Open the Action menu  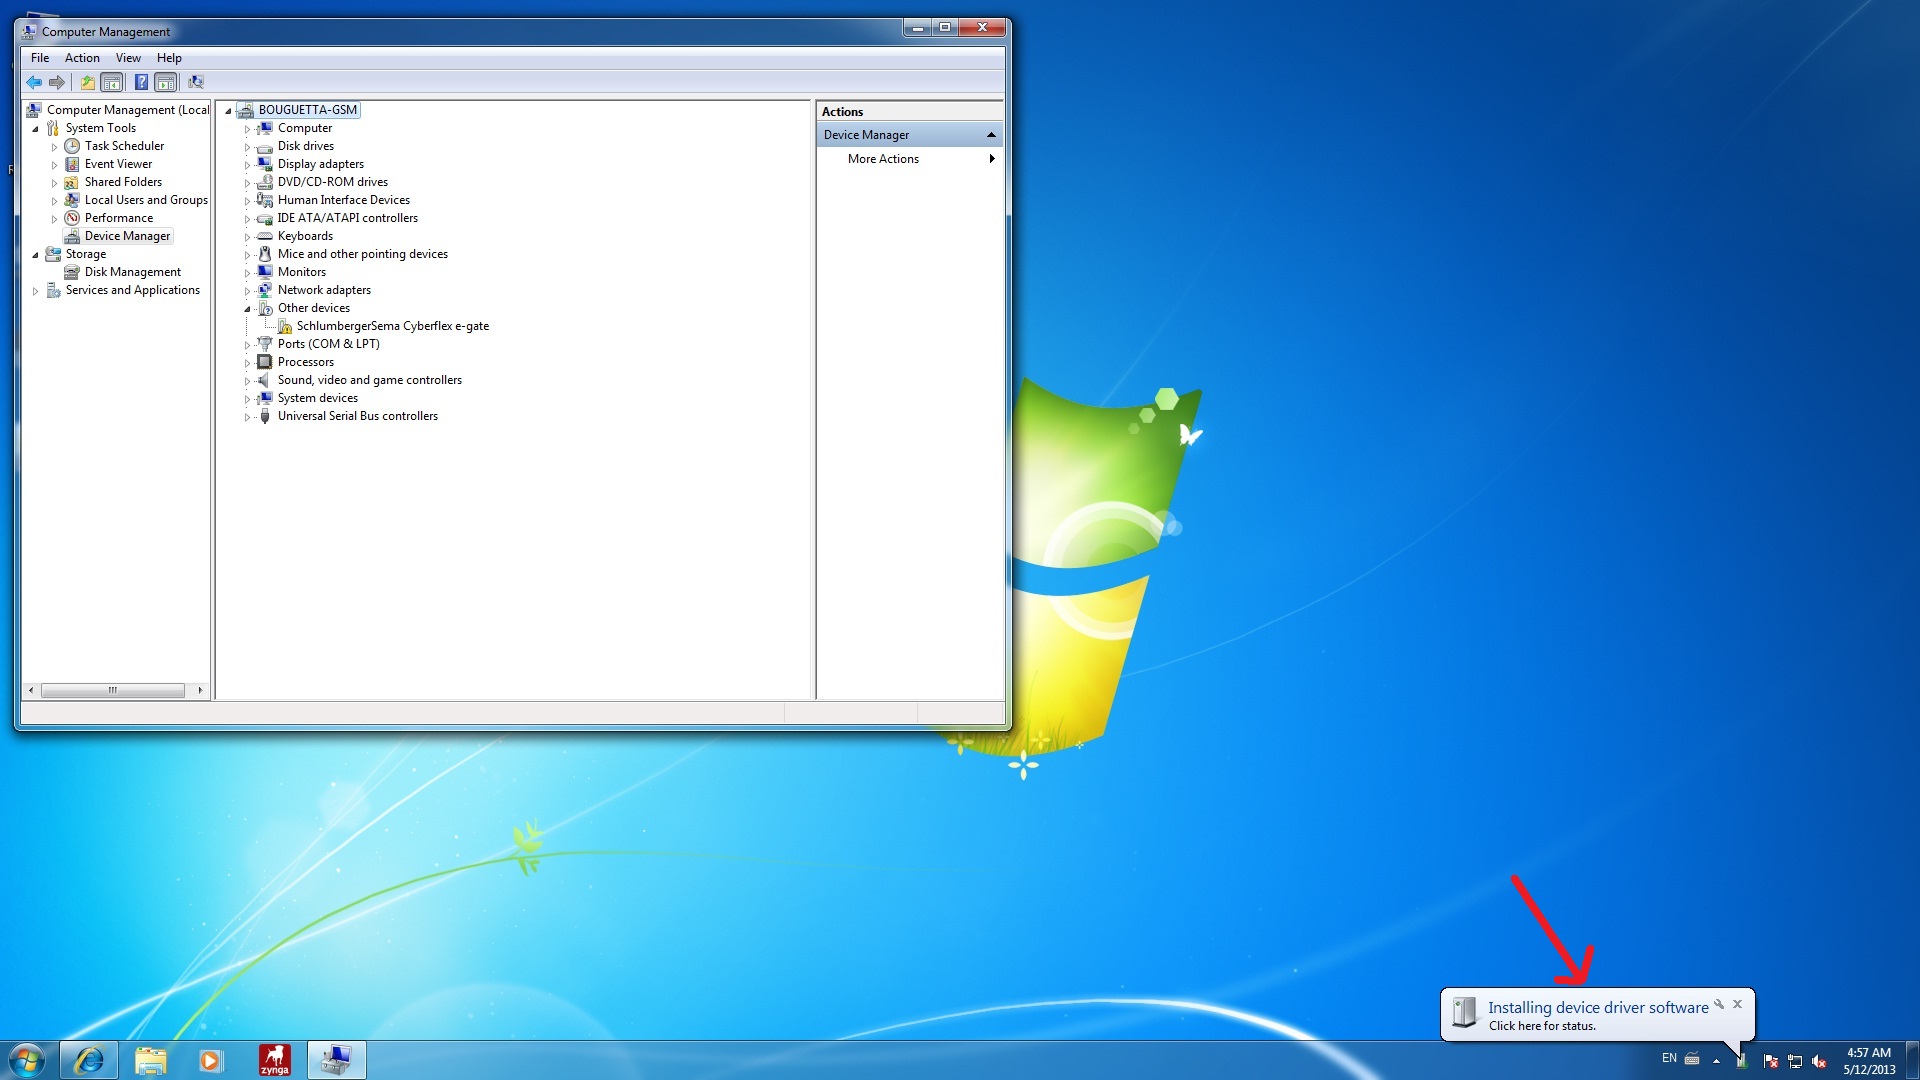pos(82,58)
